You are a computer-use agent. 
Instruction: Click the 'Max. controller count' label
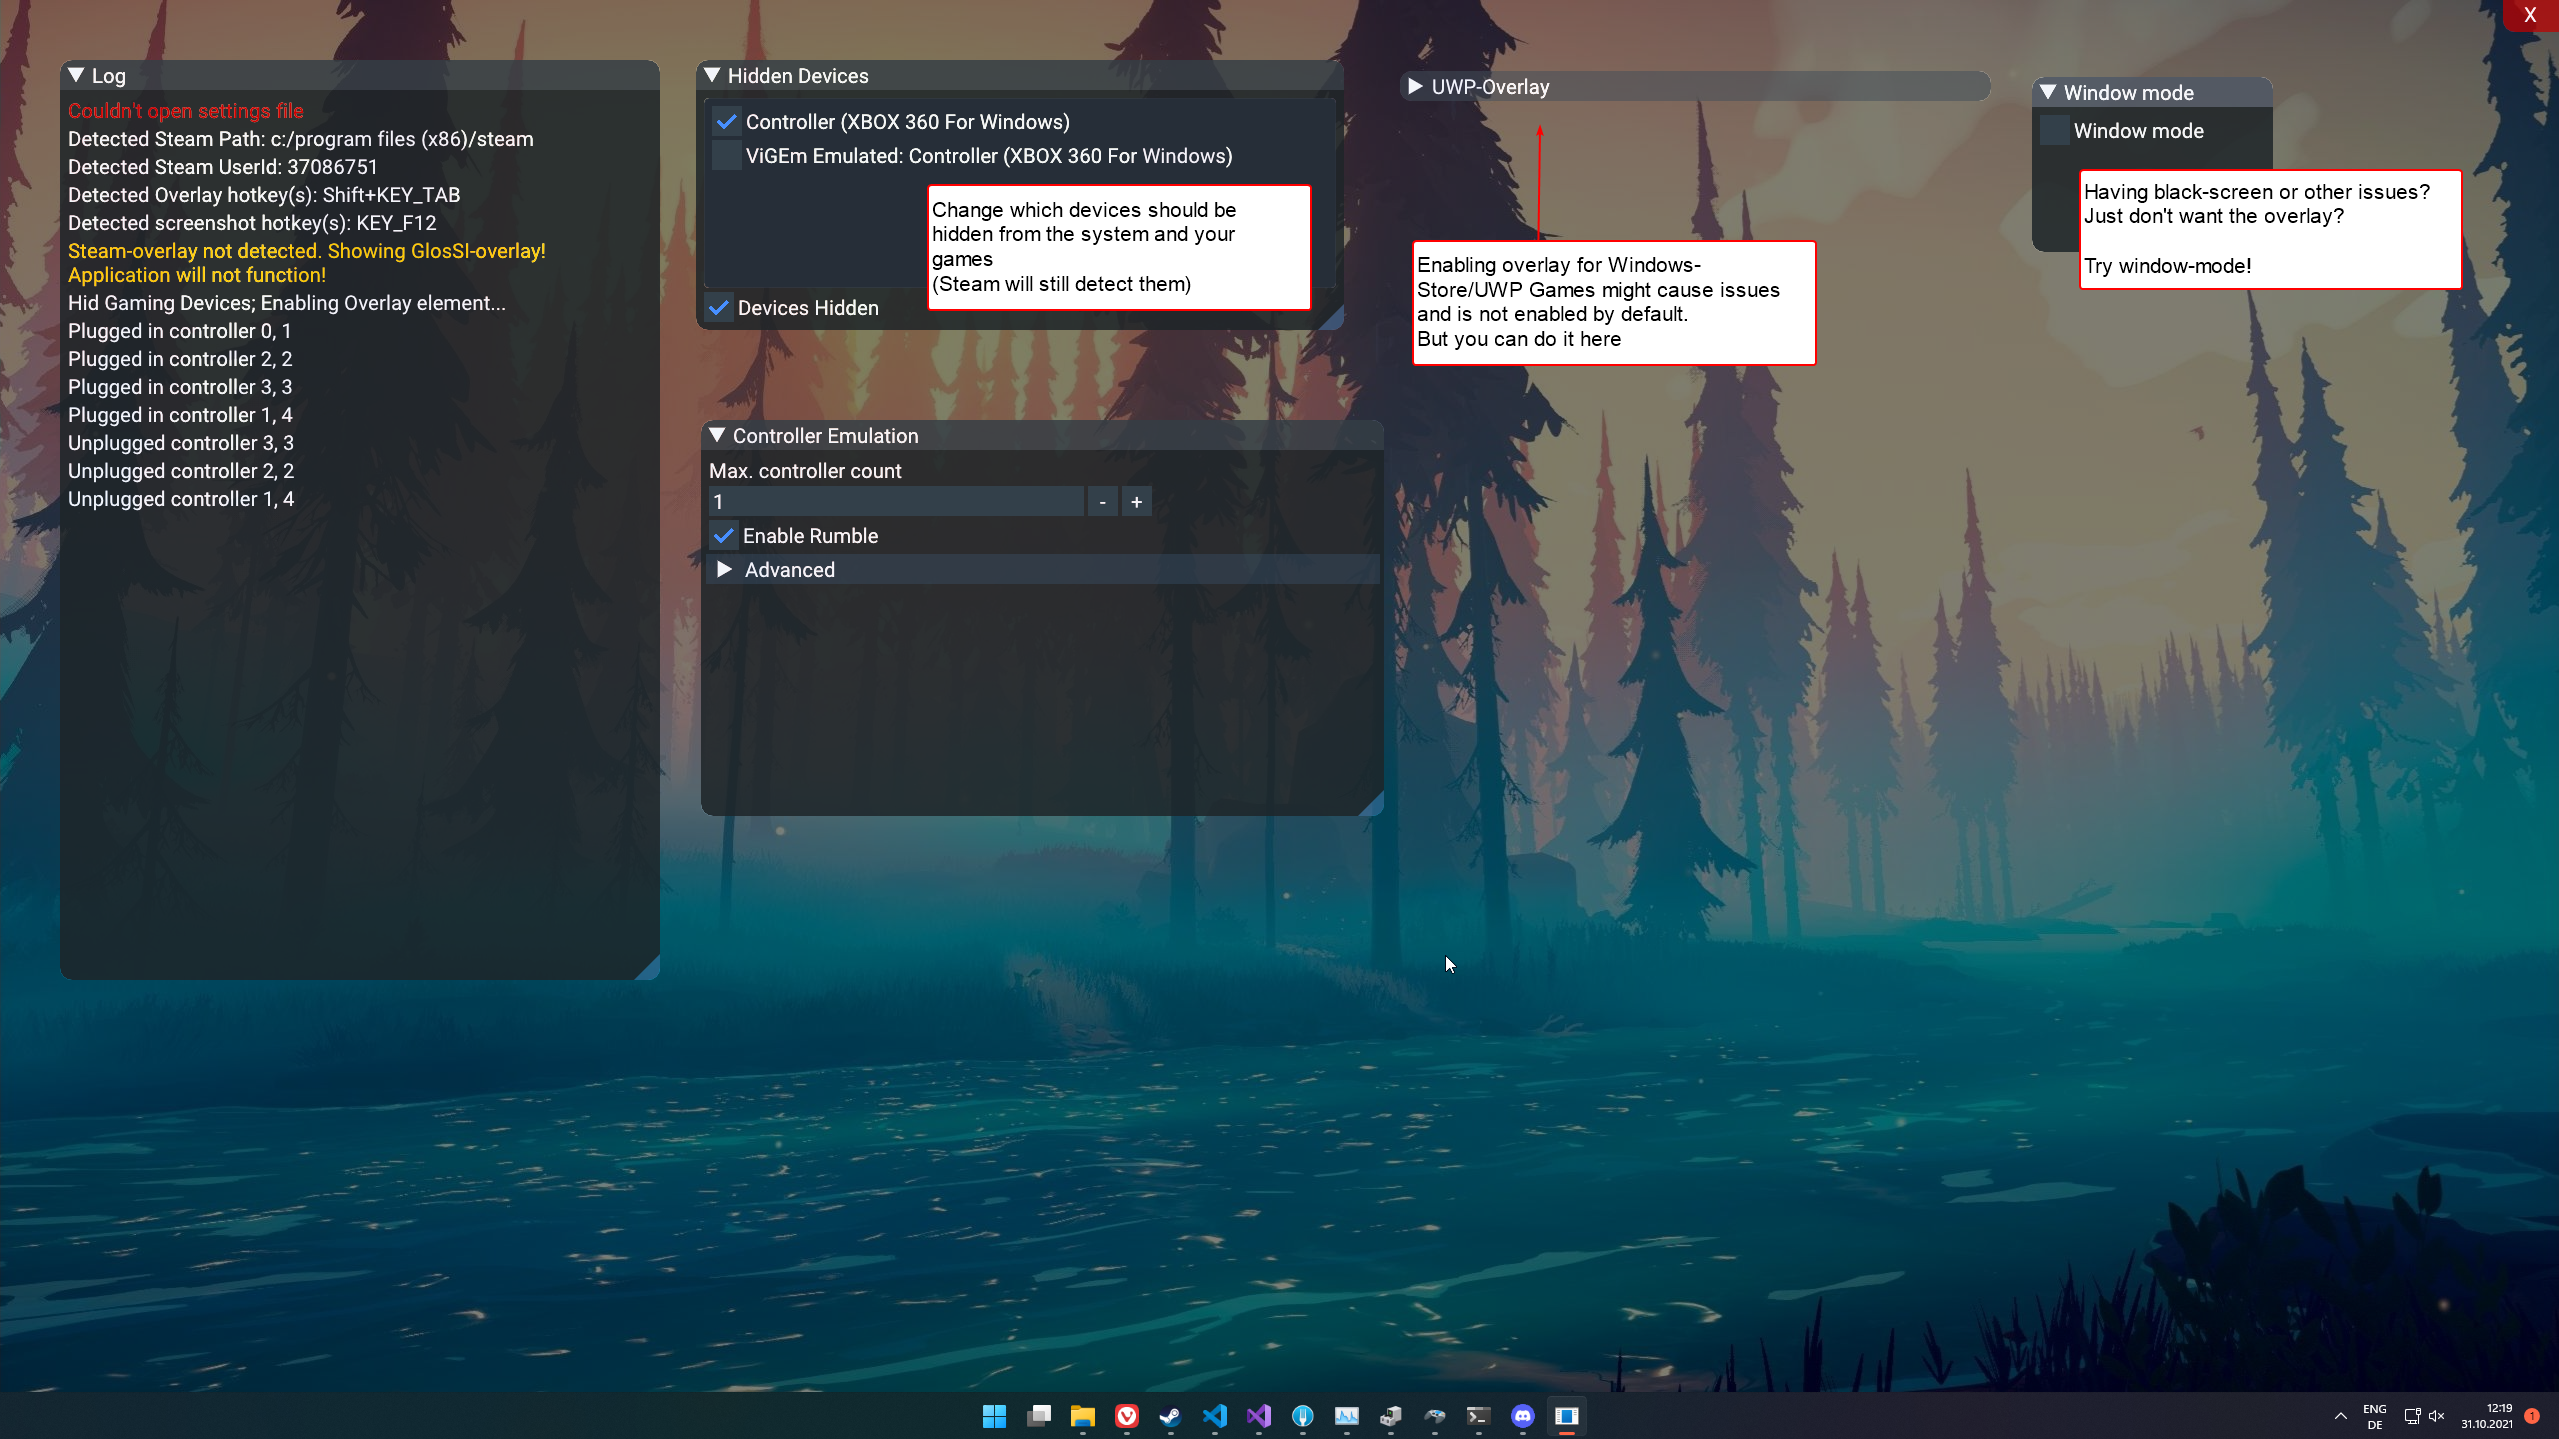tap(805, 471)
